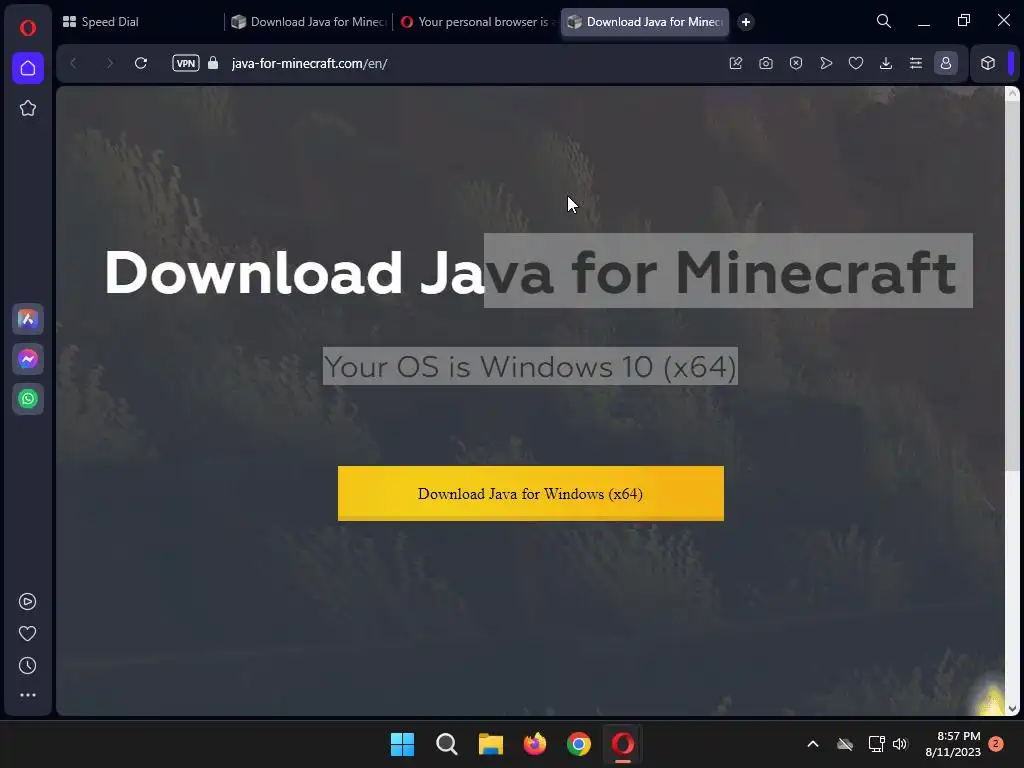Show hidden system tray icons
This screenshot has width=1024, height=768.
tap(813, 744)
